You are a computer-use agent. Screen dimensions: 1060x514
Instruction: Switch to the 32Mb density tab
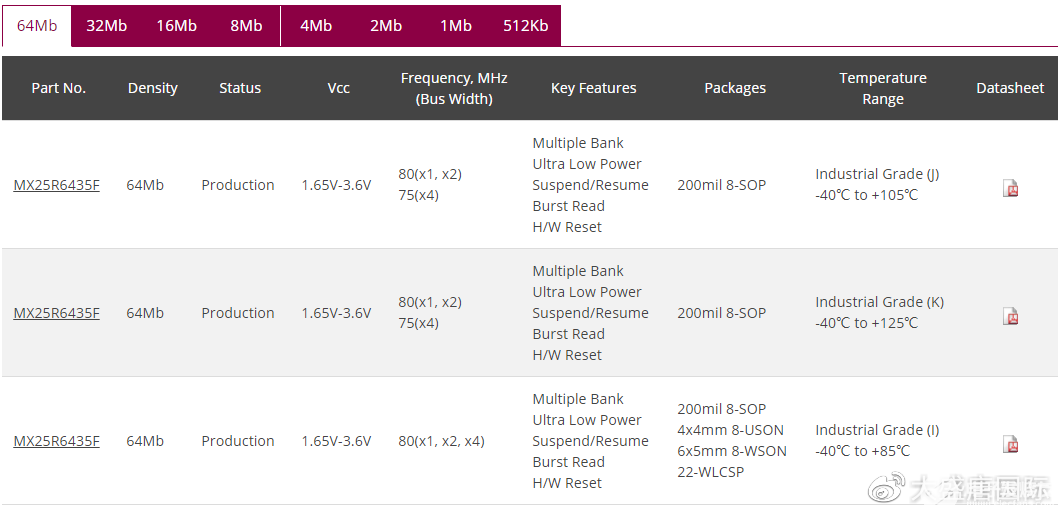(106, 26)
